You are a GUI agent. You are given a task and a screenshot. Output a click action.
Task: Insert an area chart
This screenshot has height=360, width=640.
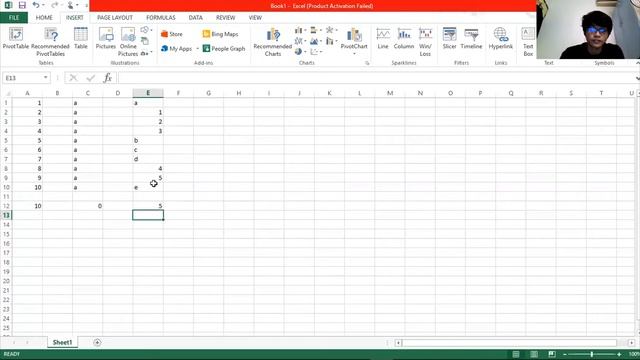pos(315,41)
